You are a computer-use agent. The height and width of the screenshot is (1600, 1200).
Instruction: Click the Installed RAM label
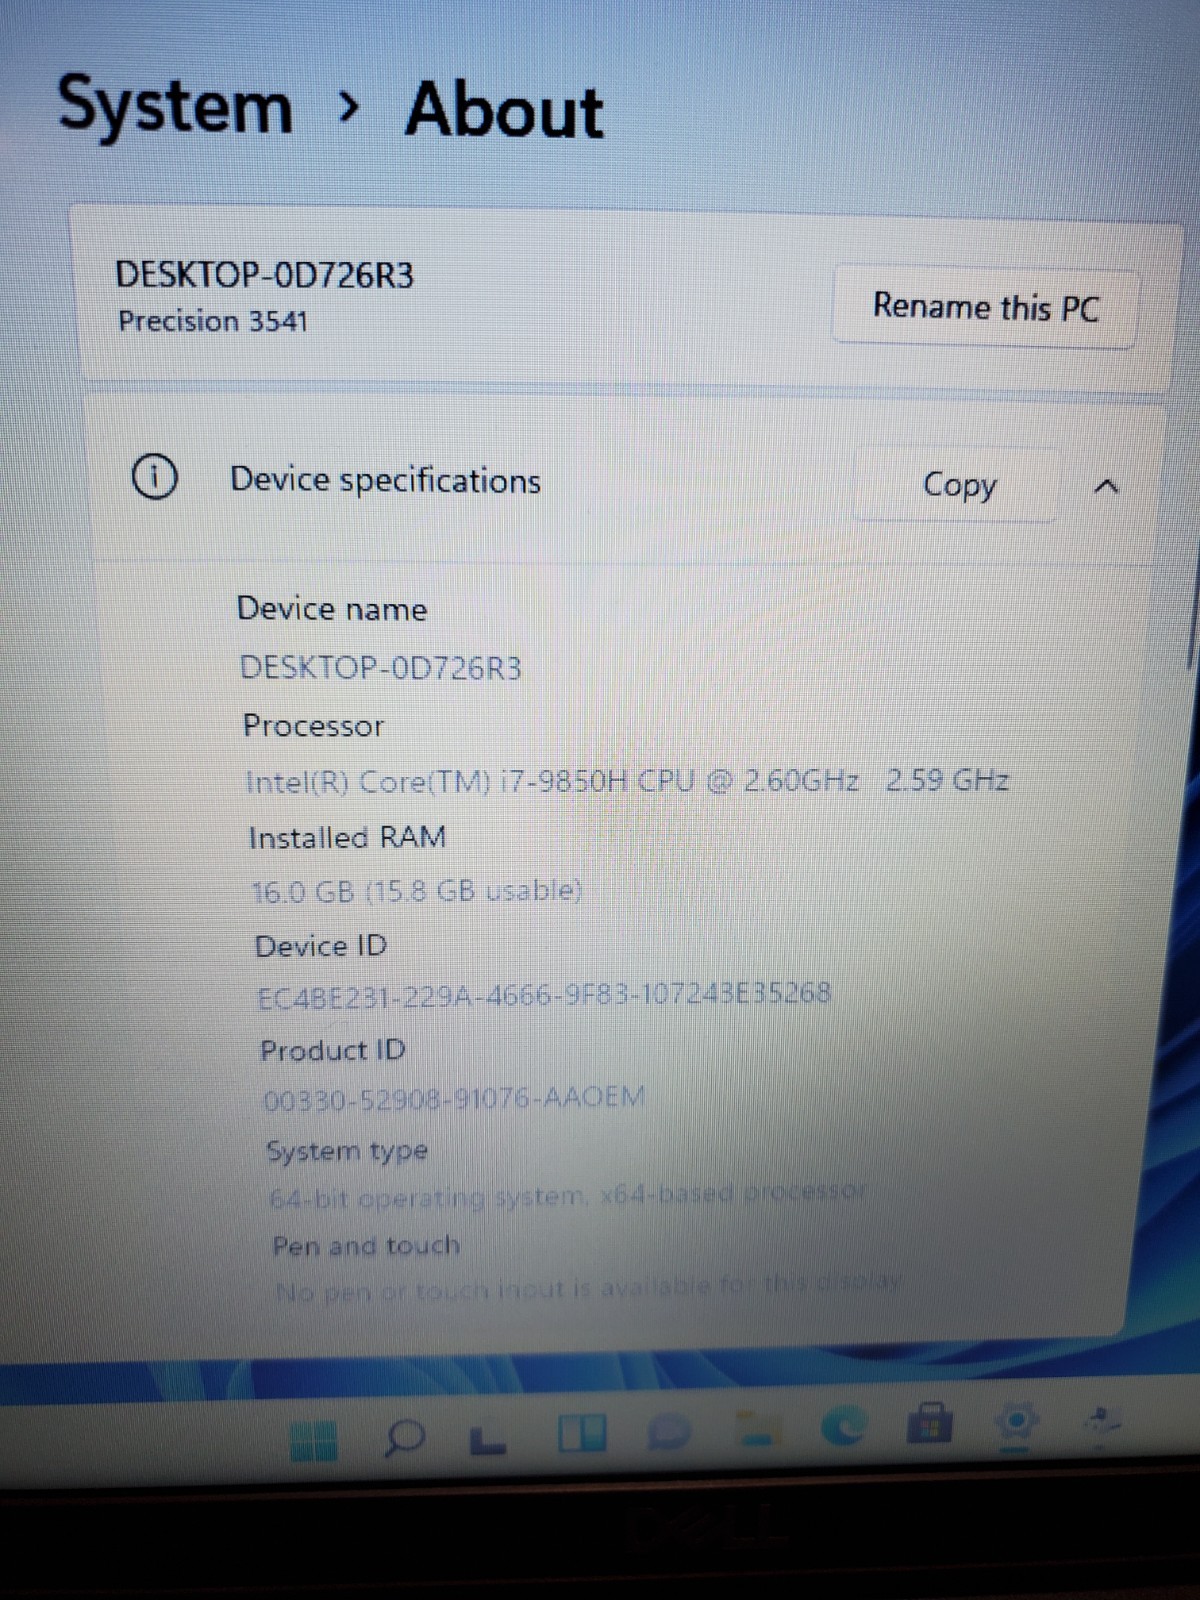click(x=347, y=837)
